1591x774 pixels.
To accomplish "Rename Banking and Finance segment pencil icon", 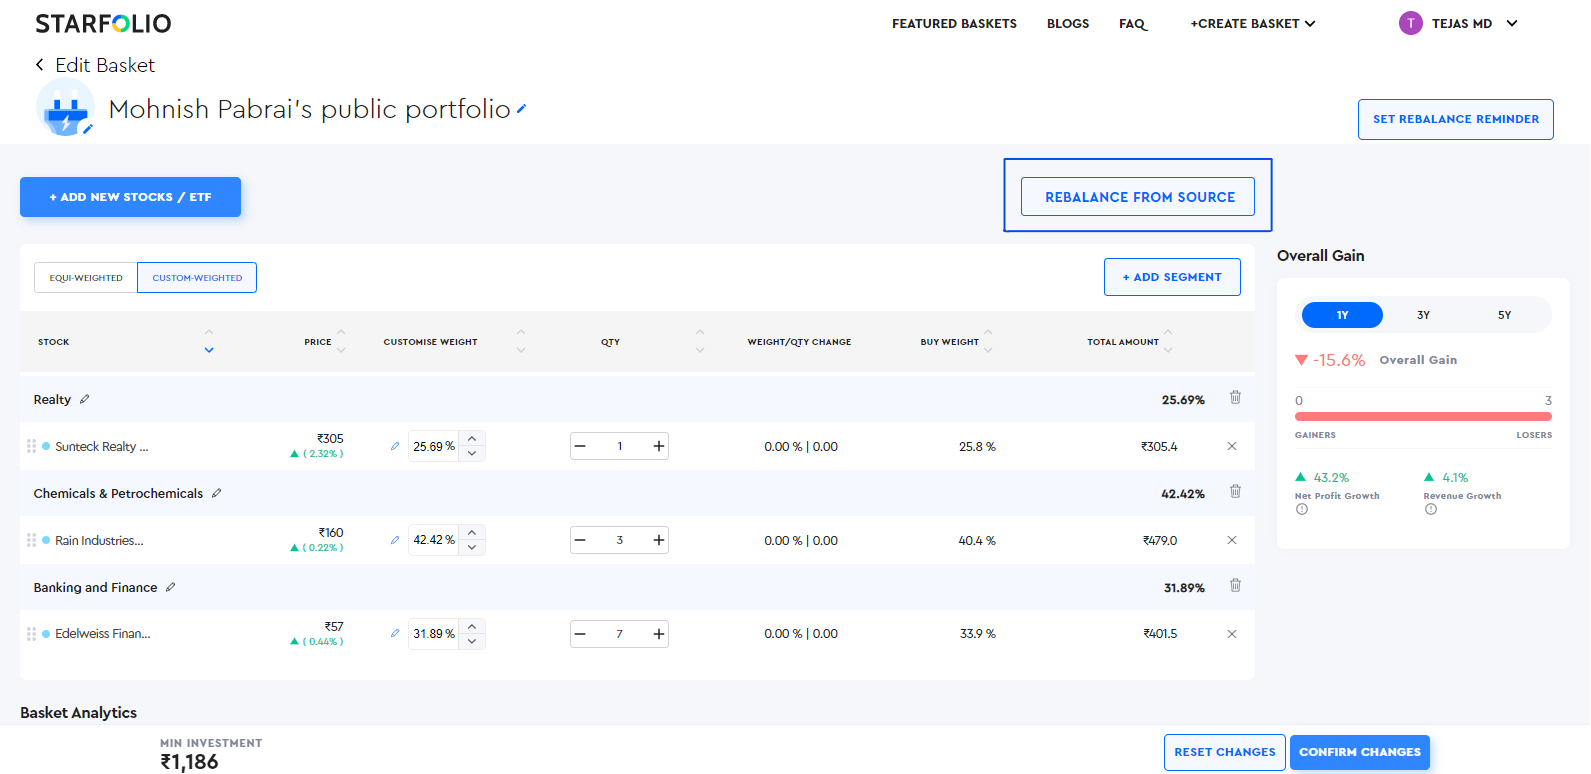I will [x=171, y=587].
